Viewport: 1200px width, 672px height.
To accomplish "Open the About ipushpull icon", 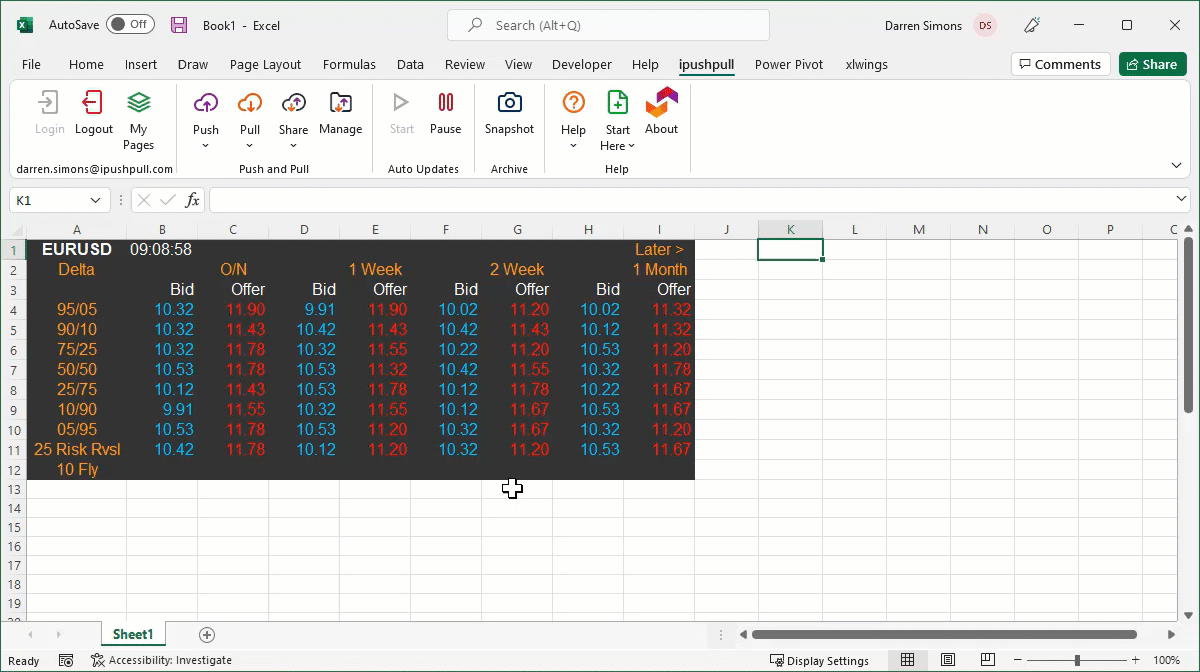I will tap(662, 102).
